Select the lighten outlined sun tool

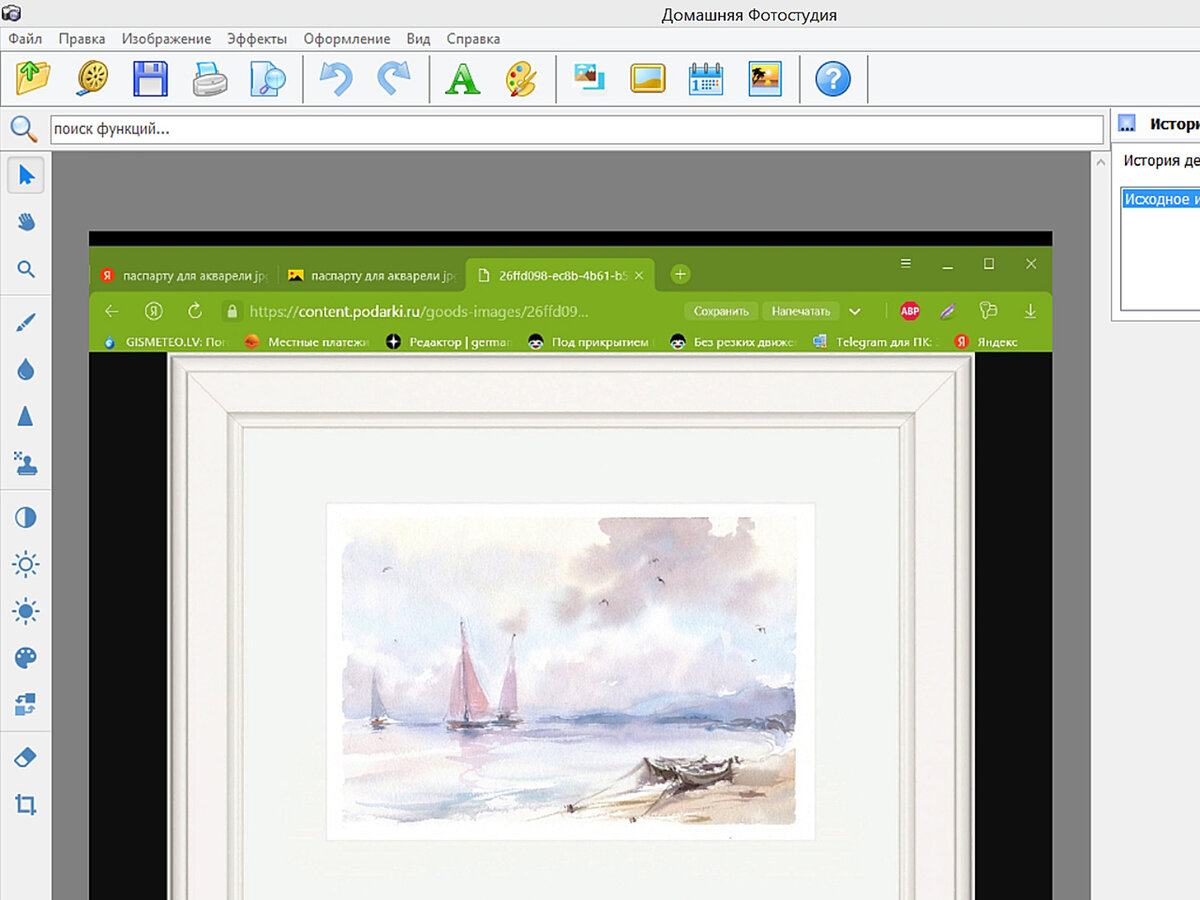click(x=26, y=564)
